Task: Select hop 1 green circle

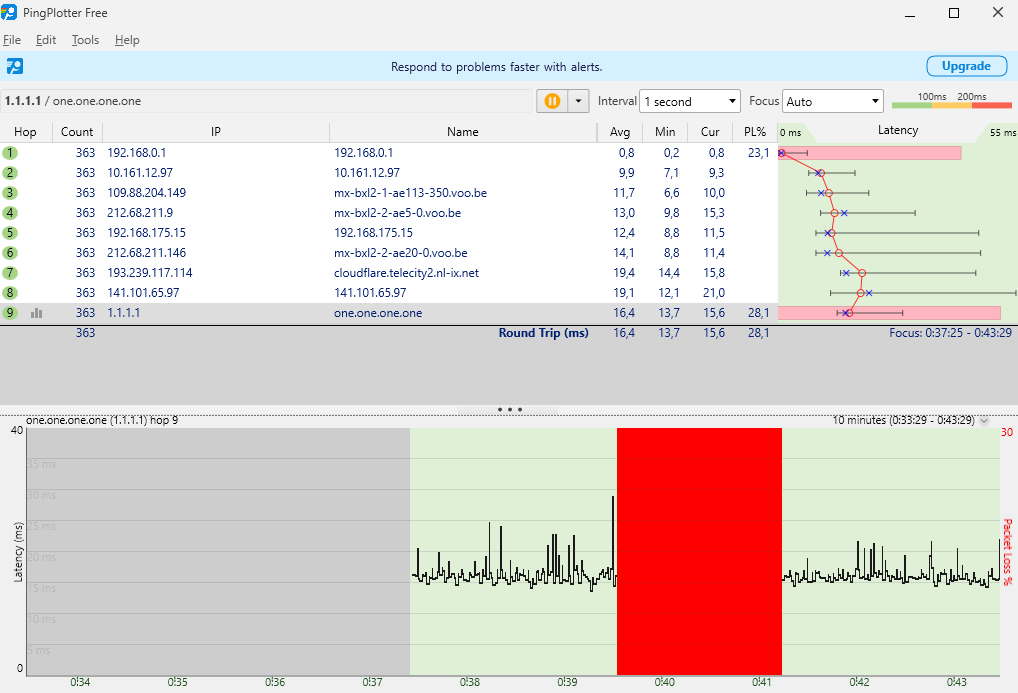Action: (x=10, y=153)
